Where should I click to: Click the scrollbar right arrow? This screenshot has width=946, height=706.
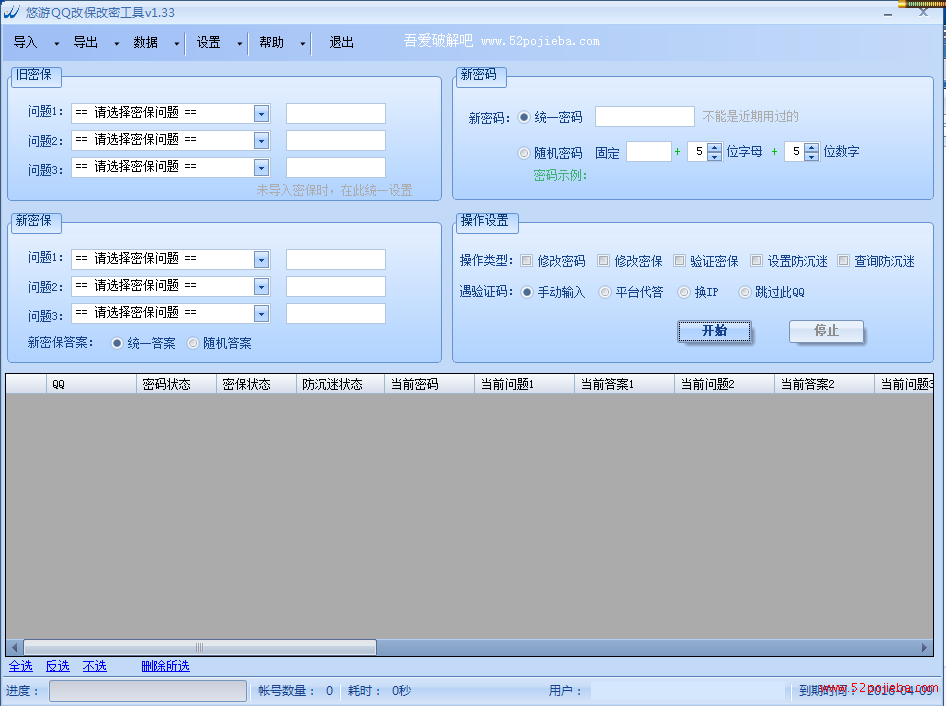click(924, 647)
